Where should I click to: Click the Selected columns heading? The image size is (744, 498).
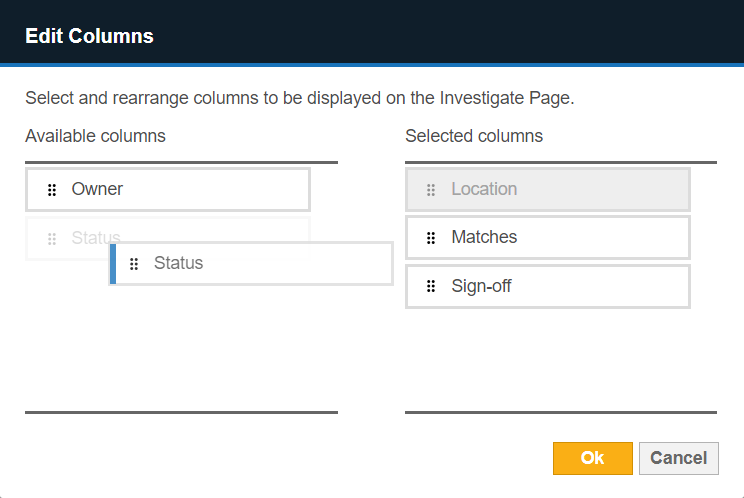point(474,136)
